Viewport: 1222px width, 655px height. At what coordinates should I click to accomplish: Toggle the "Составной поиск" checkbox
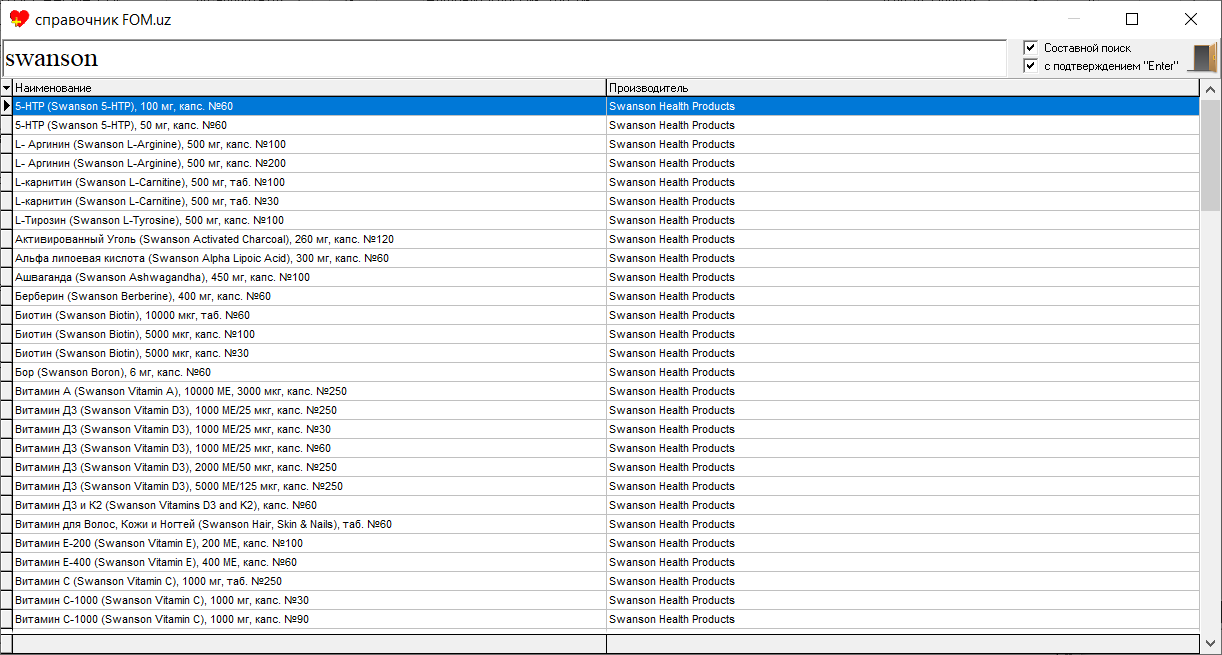pos(1030,48)
